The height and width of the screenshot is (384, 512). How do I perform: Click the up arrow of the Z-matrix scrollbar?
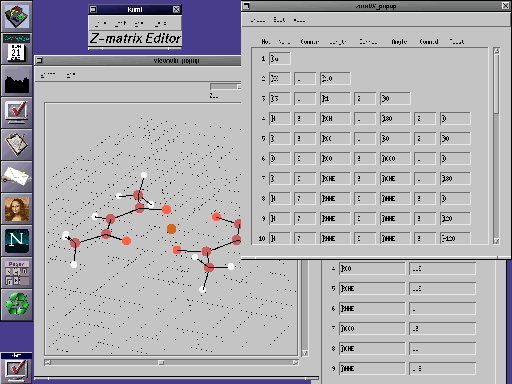click(496, 51)
